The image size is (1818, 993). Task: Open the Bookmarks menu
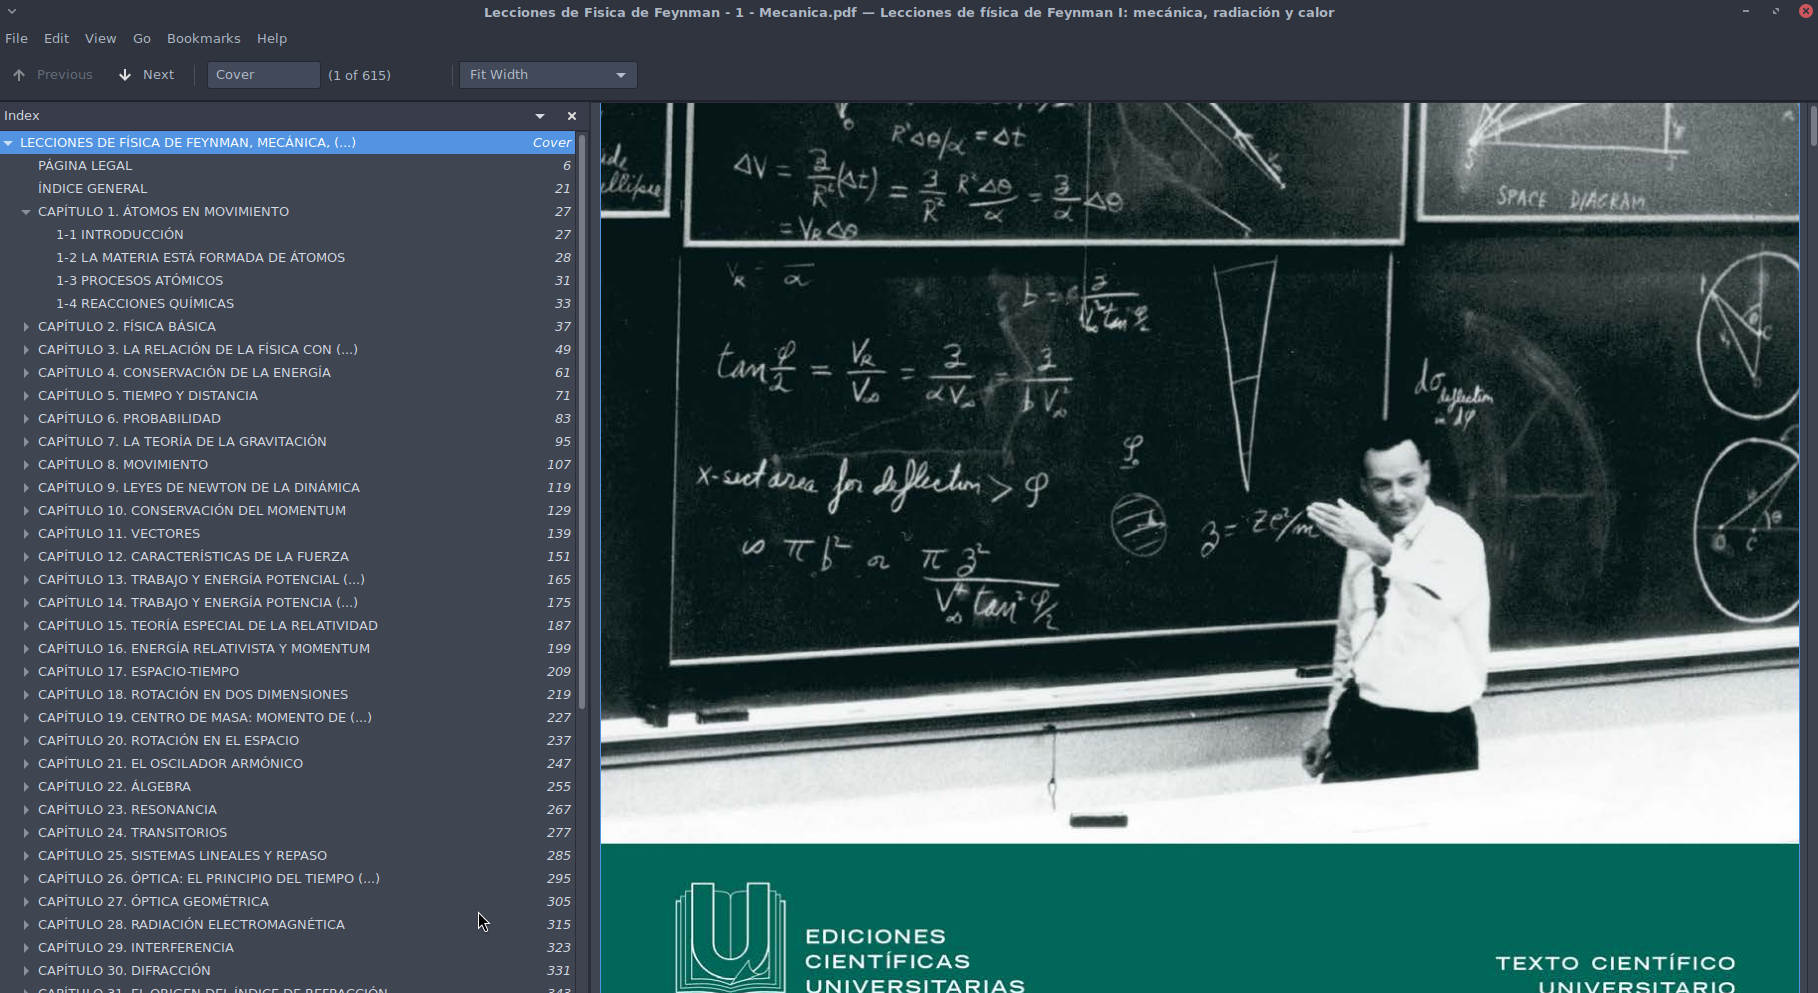coord(203,38)
